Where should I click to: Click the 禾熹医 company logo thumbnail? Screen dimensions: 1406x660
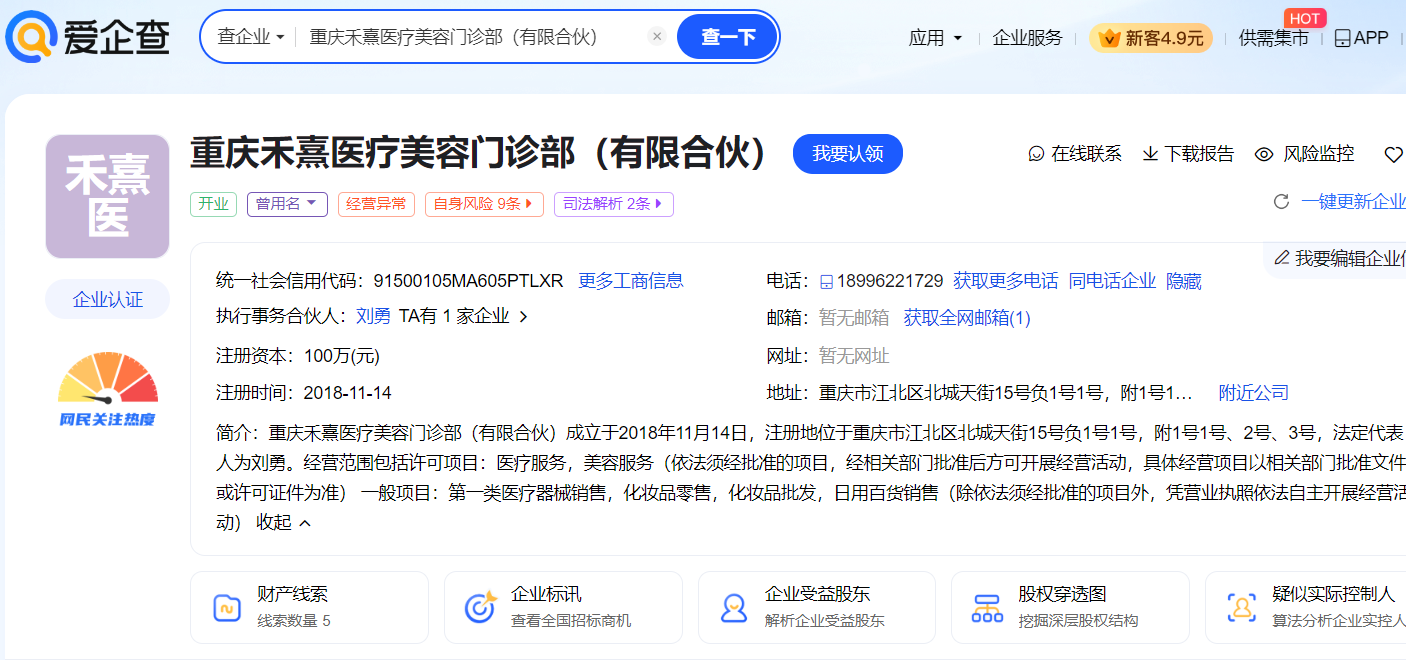coord(107,196)
